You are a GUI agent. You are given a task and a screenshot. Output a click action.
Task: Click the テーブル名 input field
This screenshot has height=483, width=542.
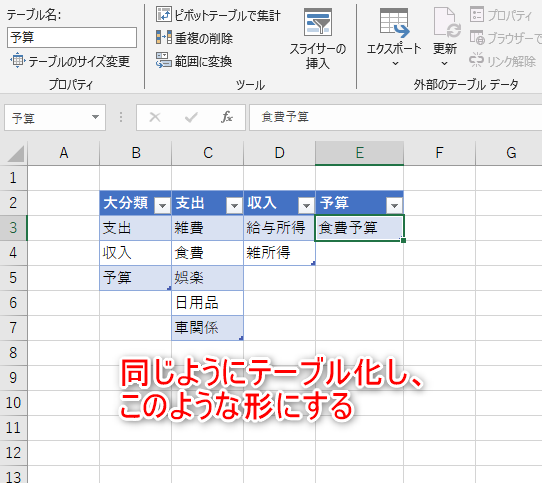point(72,37)
